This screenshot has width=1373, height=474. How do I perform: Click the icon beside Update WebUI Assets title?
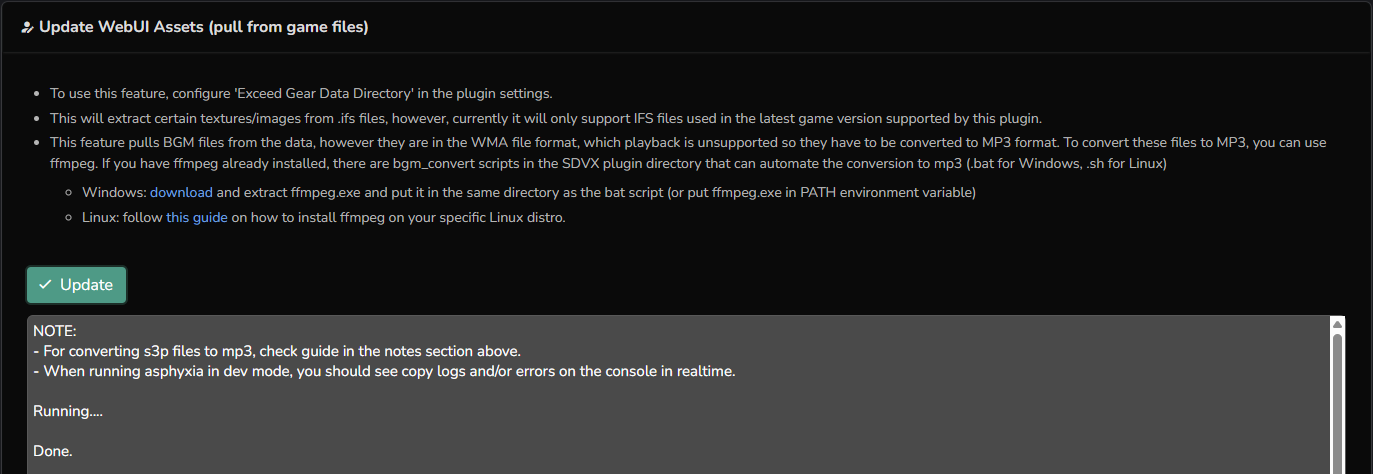point(27,27)
